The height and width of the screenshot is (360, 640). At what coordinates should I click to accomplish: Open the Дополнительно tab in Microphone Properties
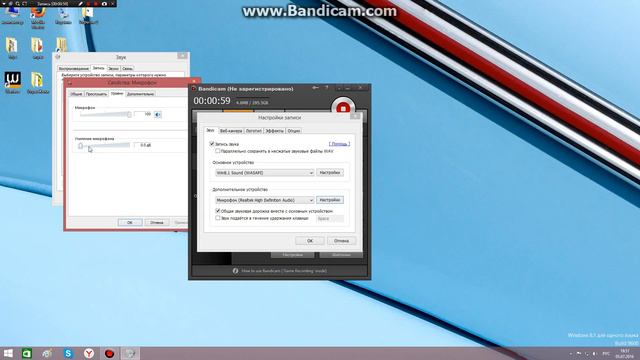click(140, 94)
